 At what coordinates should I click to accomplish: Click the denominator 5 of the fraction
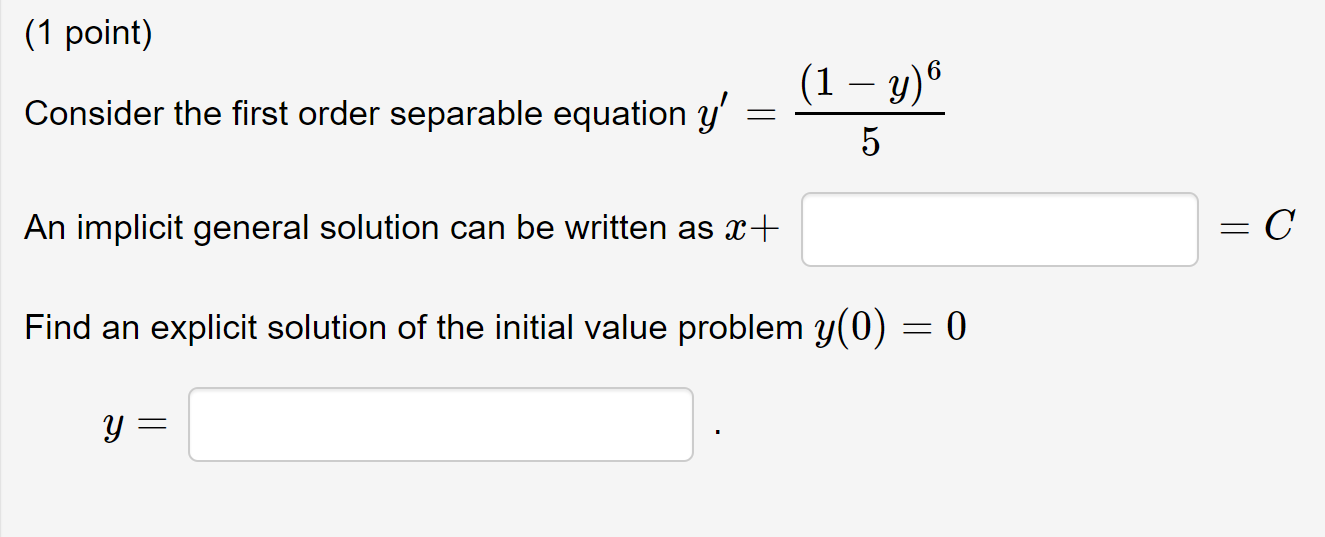click(869, 145)
